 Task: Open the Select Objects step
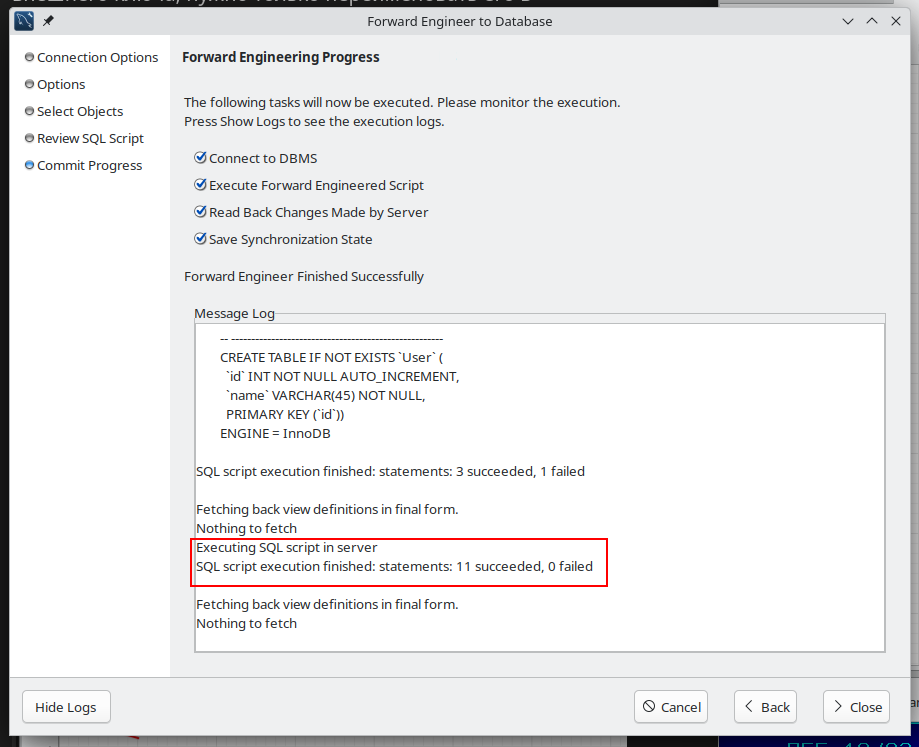pos(80,112)
